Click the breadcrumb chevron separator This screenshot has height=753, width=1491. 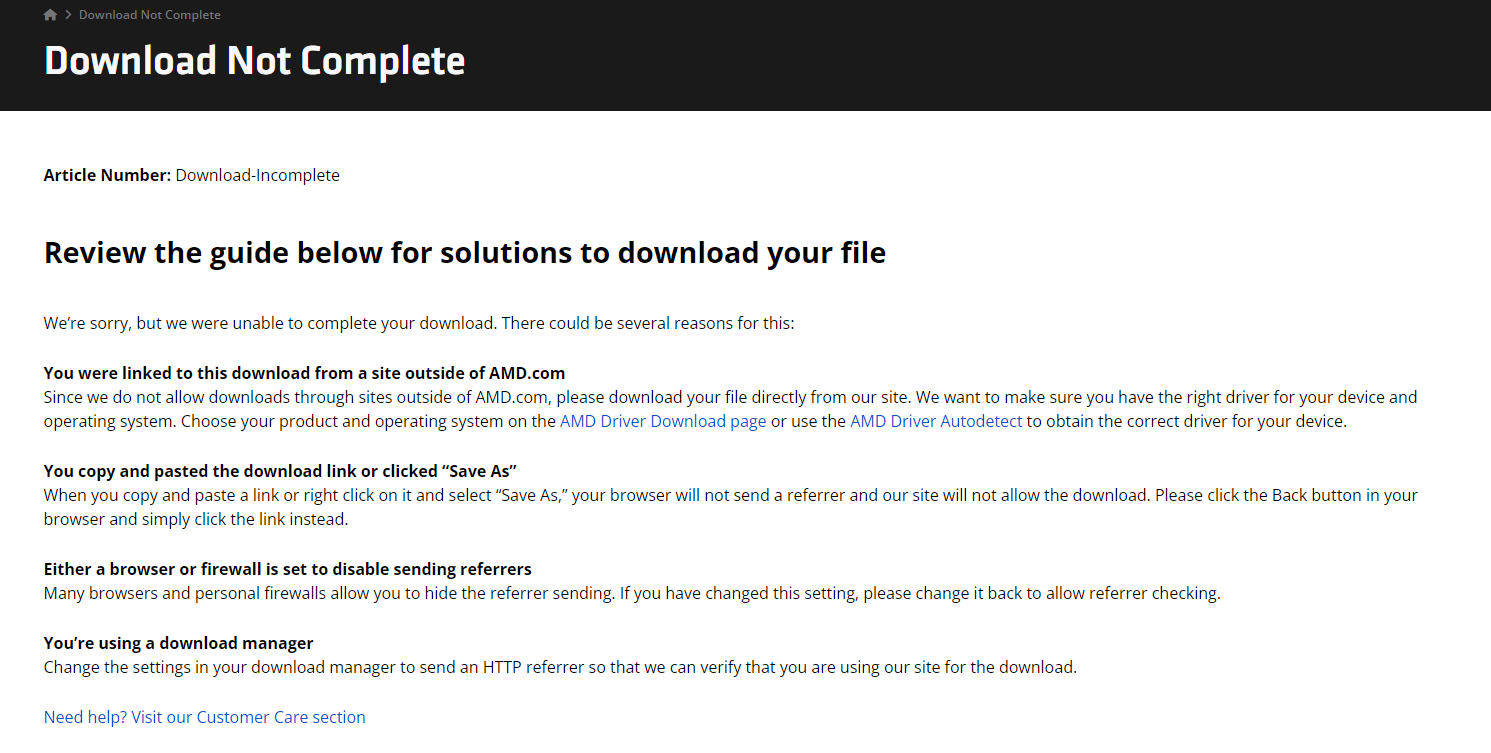pos(68,15)
